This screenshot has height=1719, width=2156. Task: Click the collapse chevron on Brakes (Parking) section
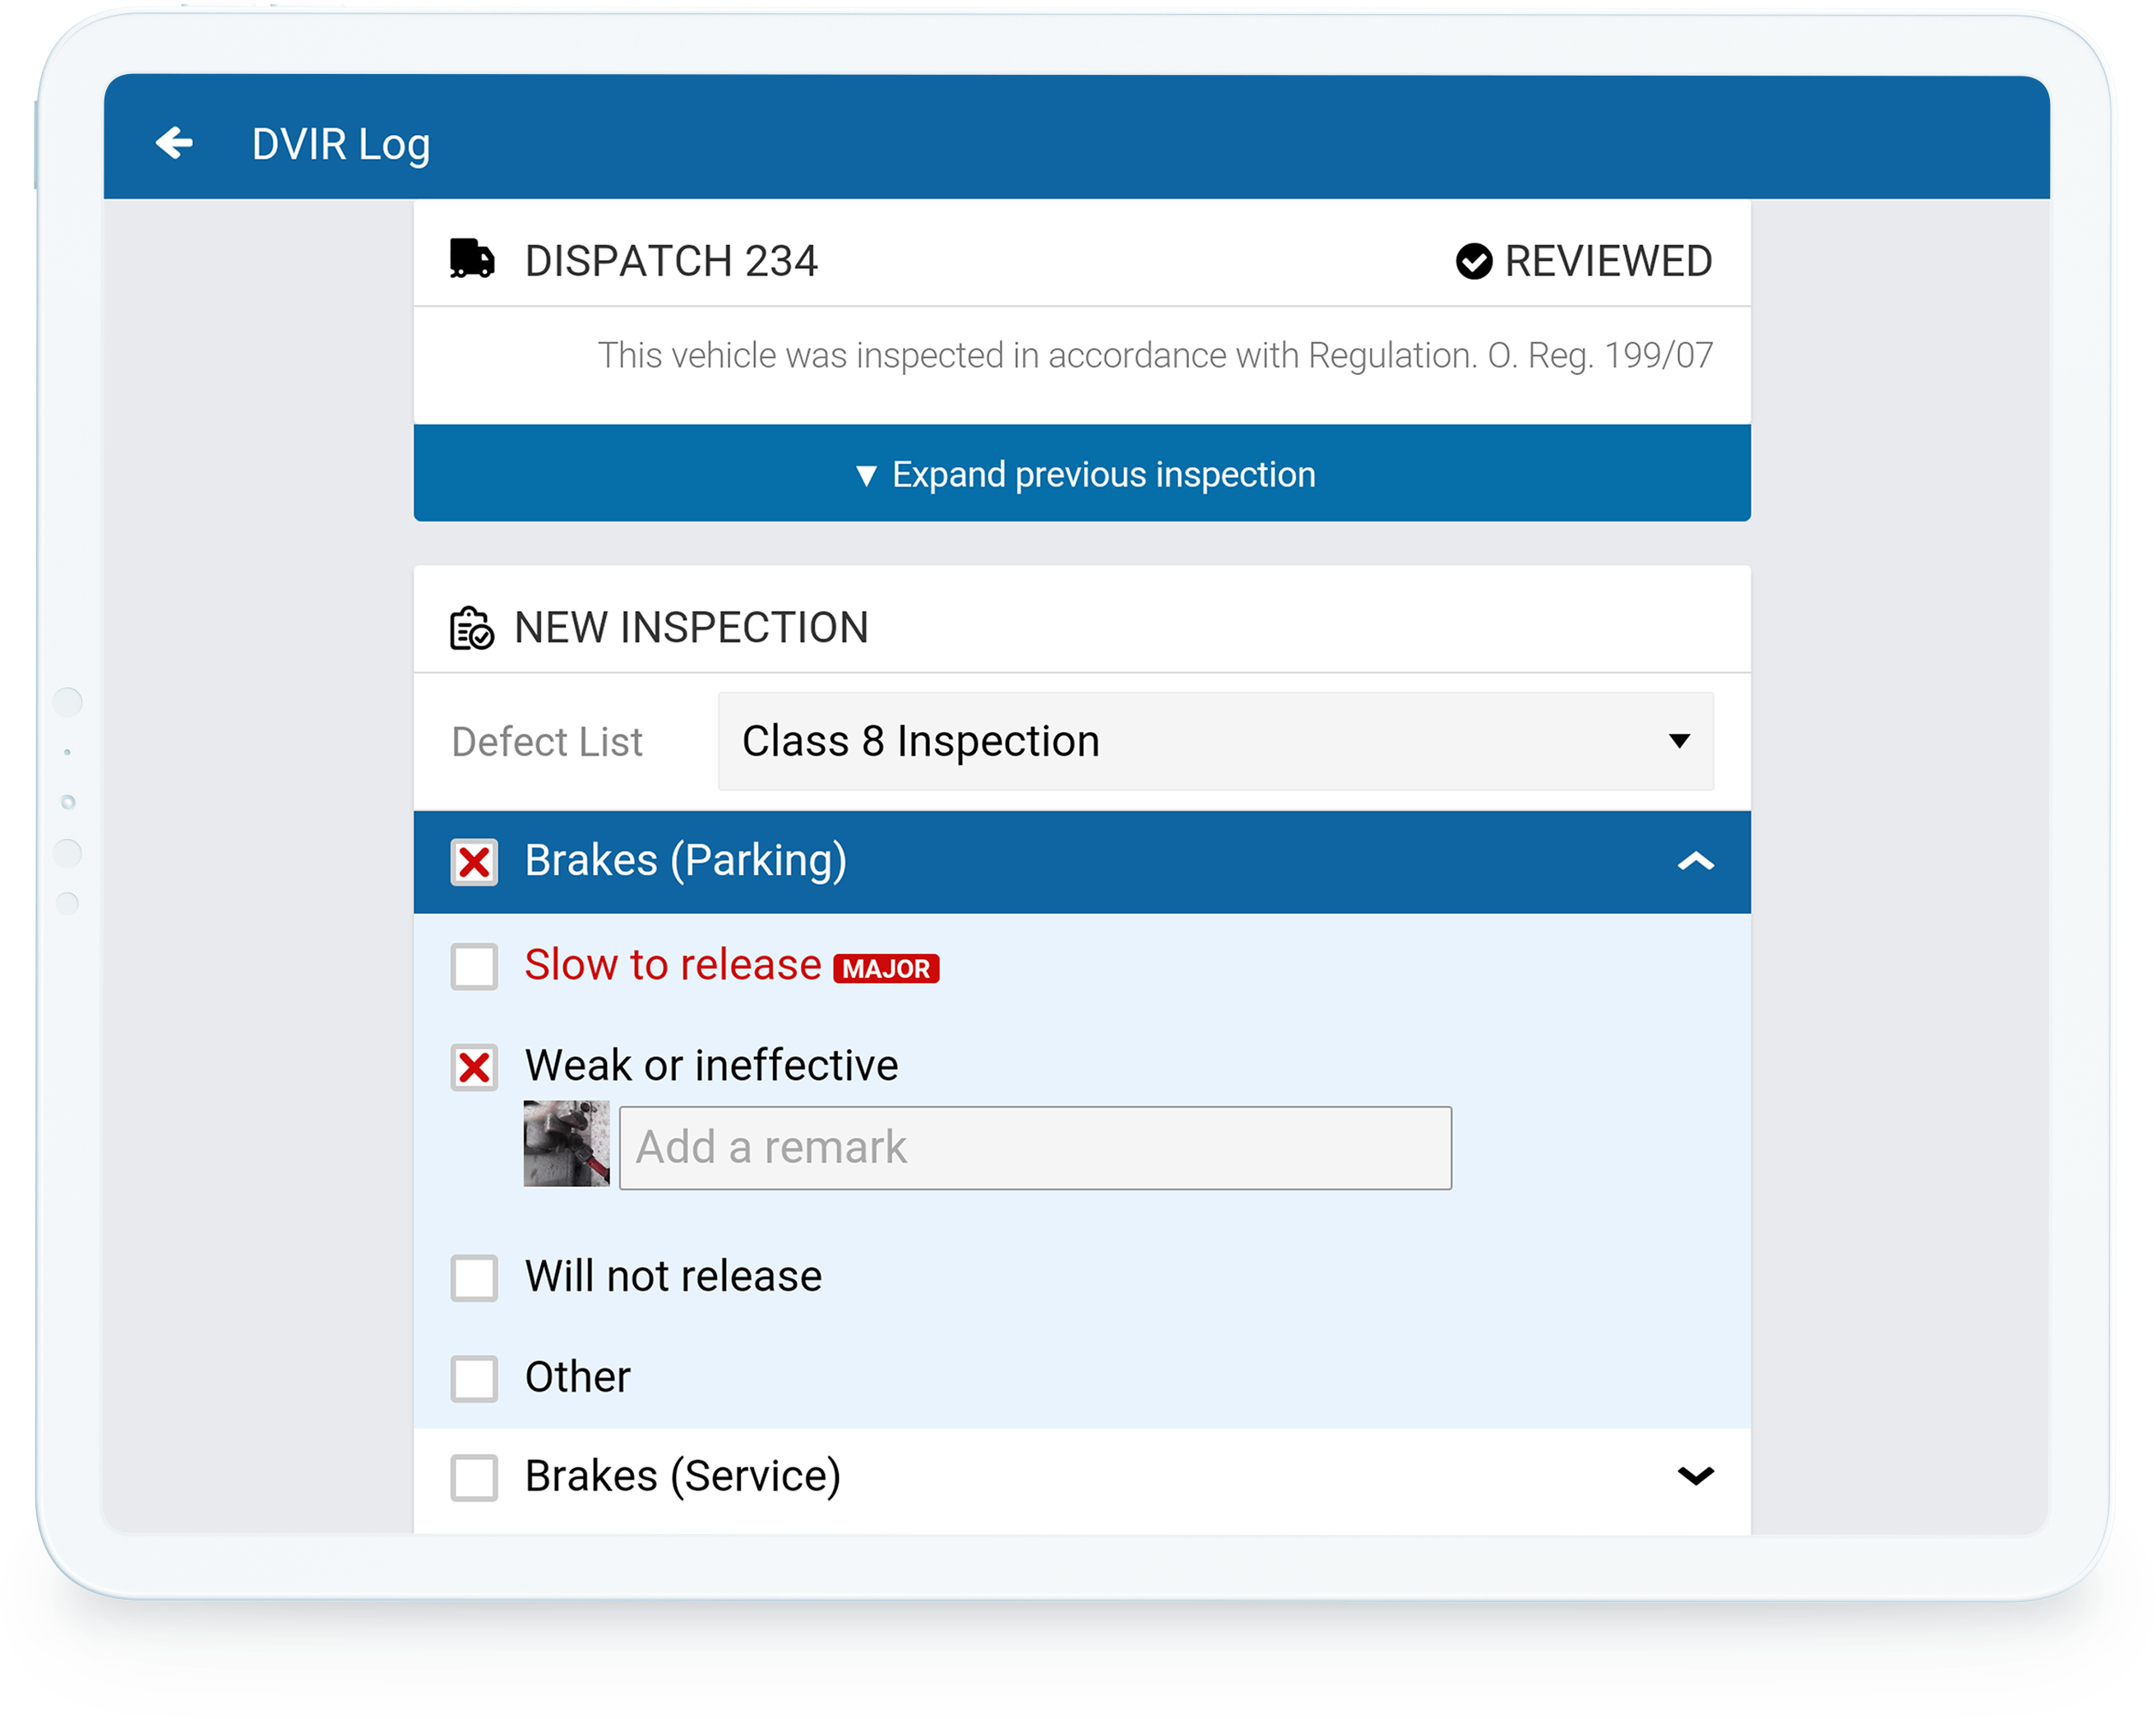pos(1695,859)
